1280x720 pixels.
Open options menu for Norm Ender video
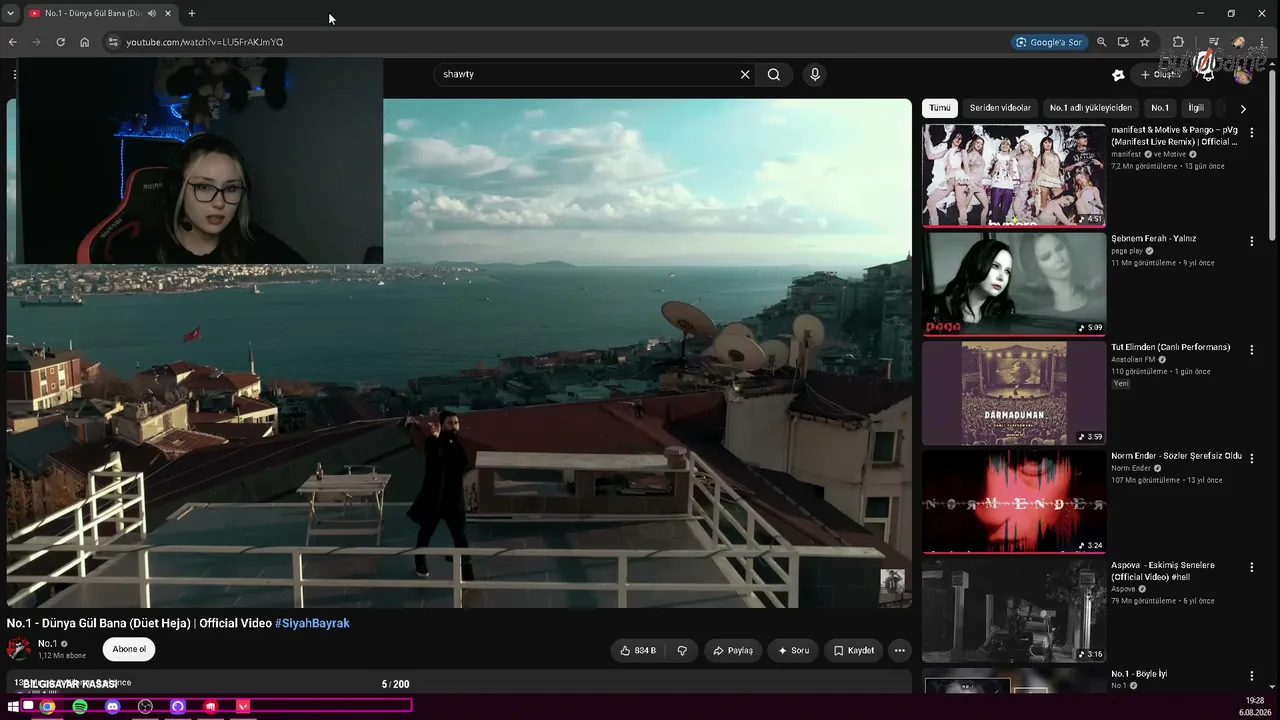1251,458
